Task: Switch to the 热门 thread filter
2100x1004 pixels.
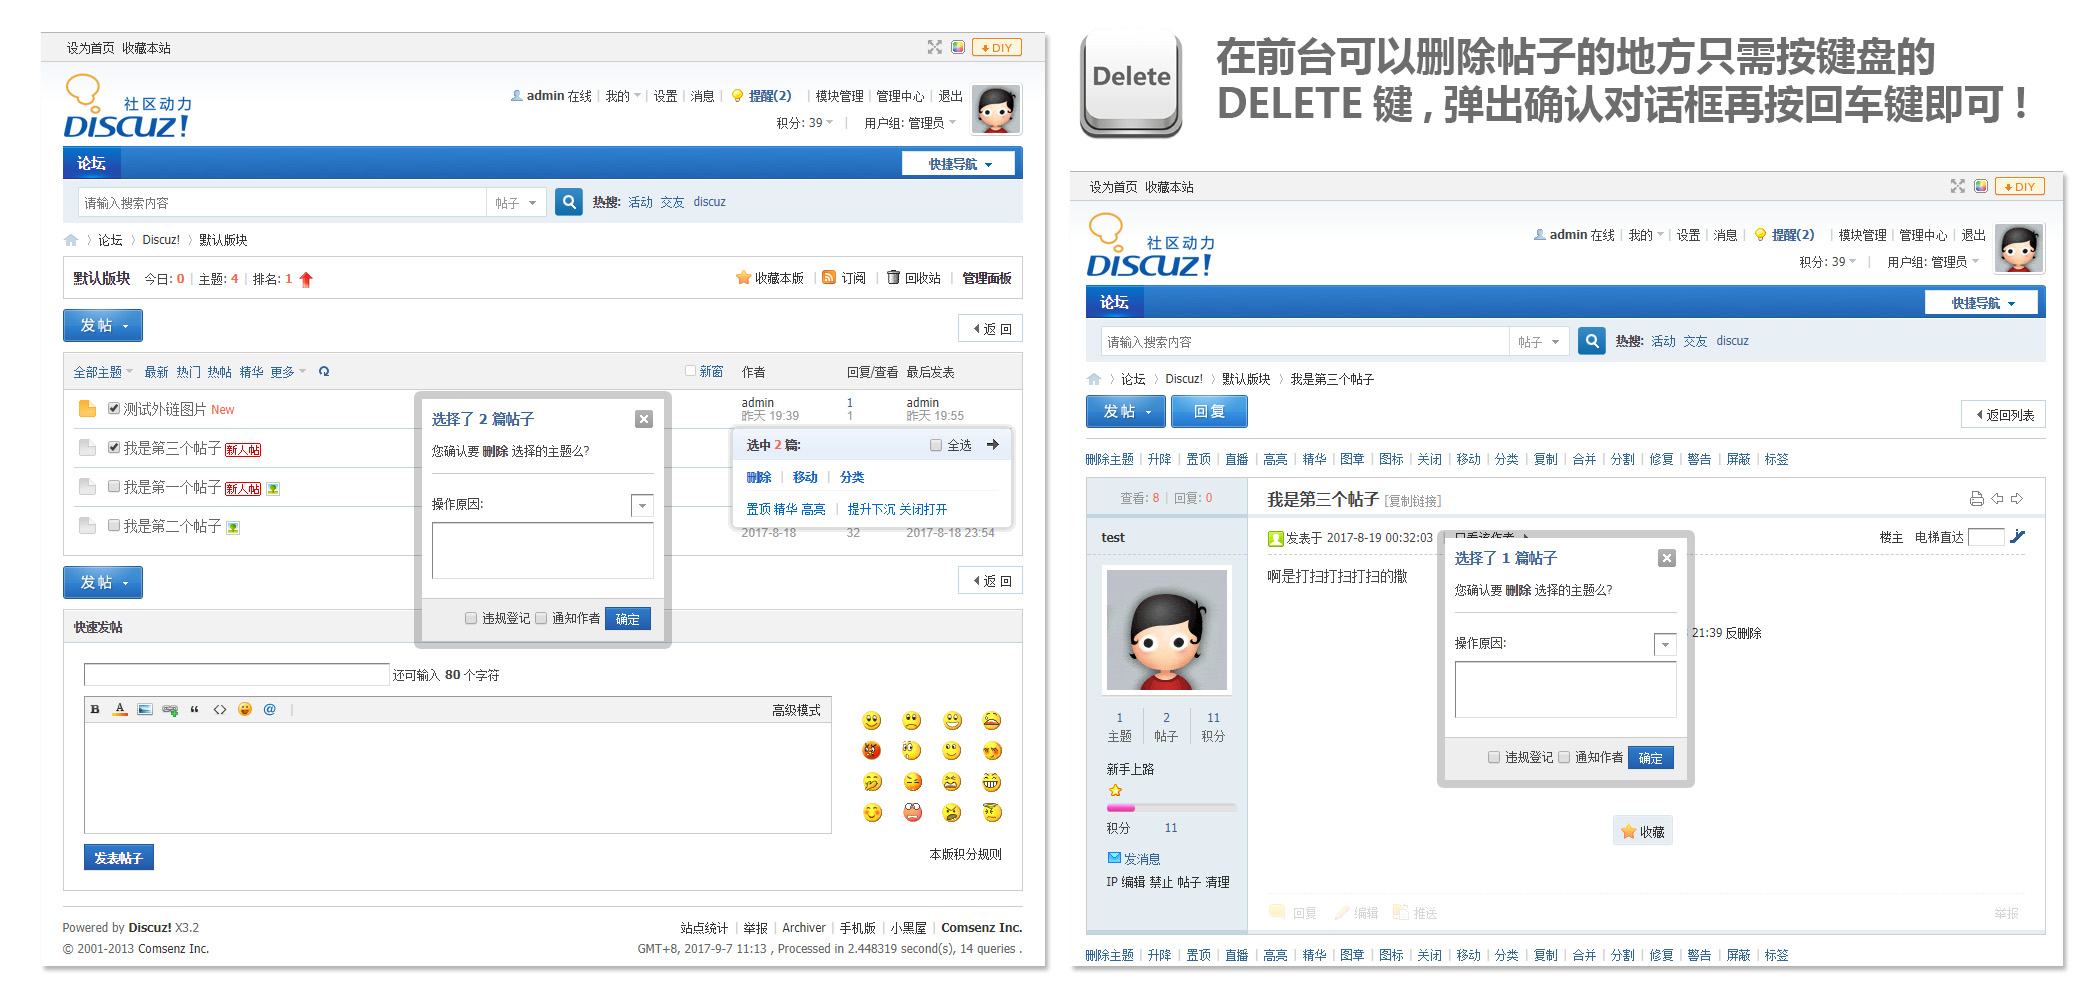Action: 189,372
